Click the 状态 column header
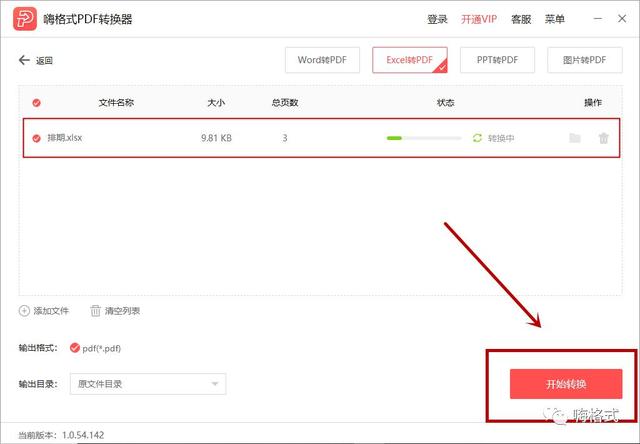This screenshot has width=640, height=444. click(446, 103)
